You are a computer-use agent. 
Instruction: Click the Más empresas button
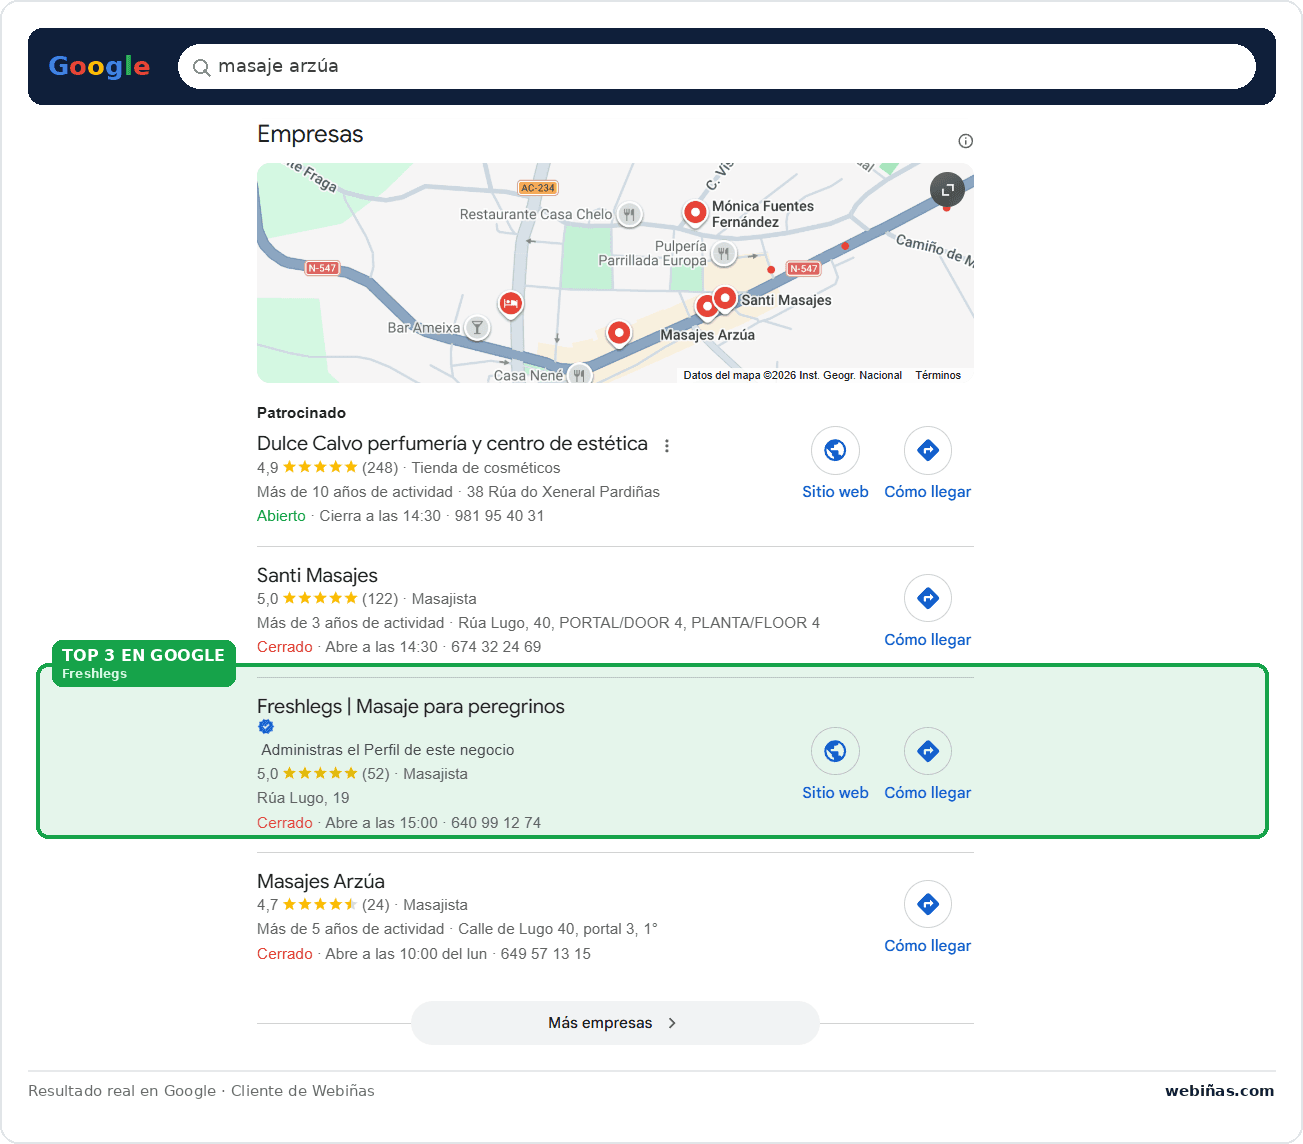coord(615,1023)
